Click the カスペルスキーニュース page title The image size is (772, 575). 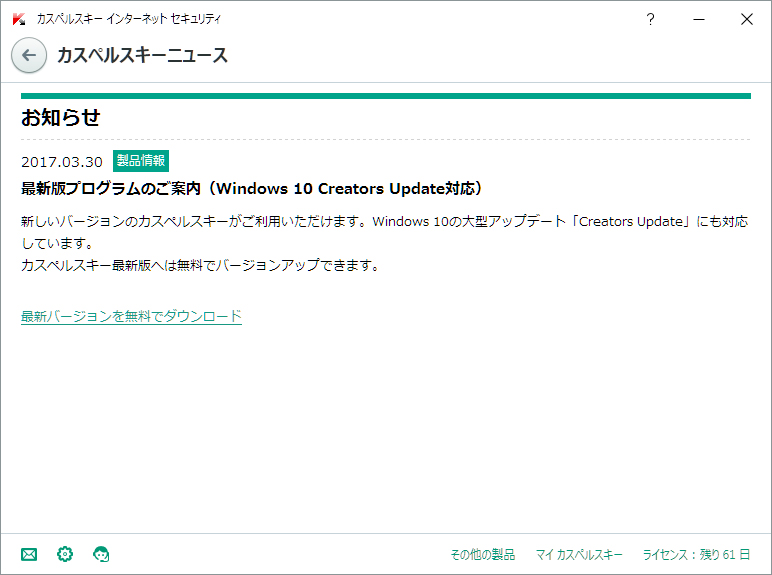[x=142, y=55]
